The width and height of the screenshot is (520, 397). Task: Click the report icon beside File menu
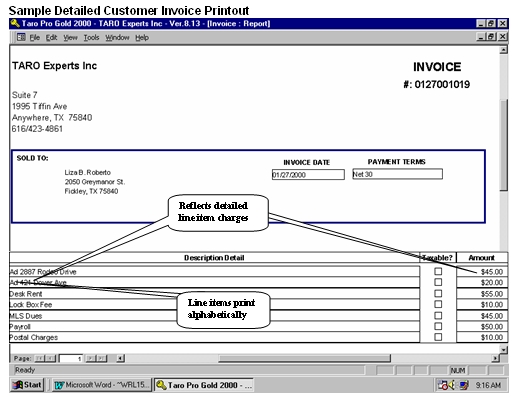pyautogui.click(x=21, y=37)
